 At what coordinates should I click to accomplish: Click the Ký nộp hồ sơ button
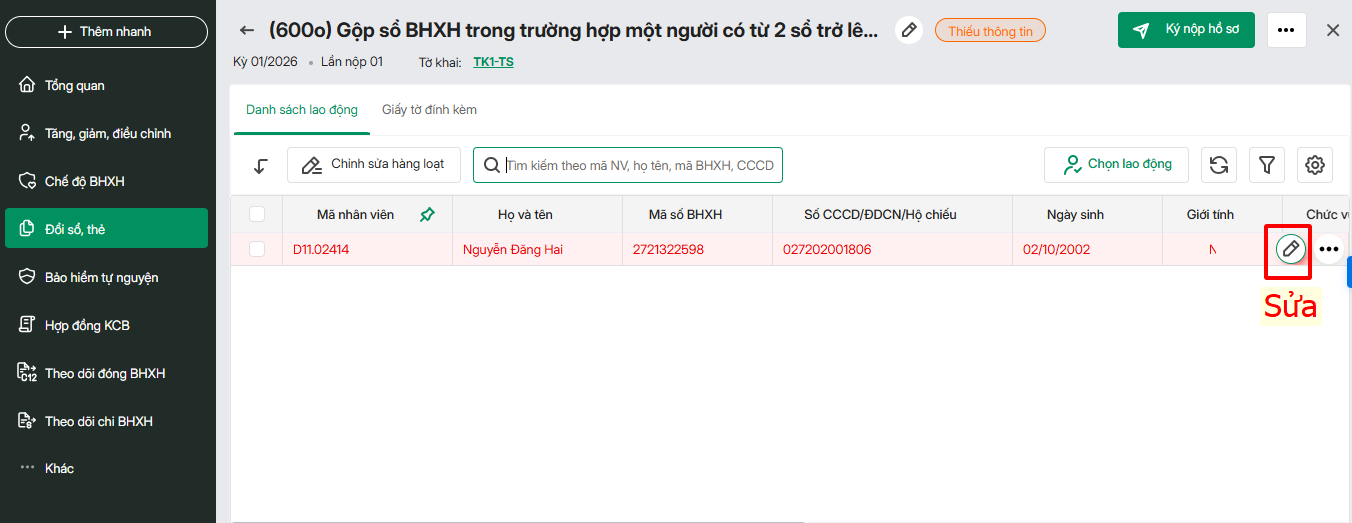tap(1186, 30)
